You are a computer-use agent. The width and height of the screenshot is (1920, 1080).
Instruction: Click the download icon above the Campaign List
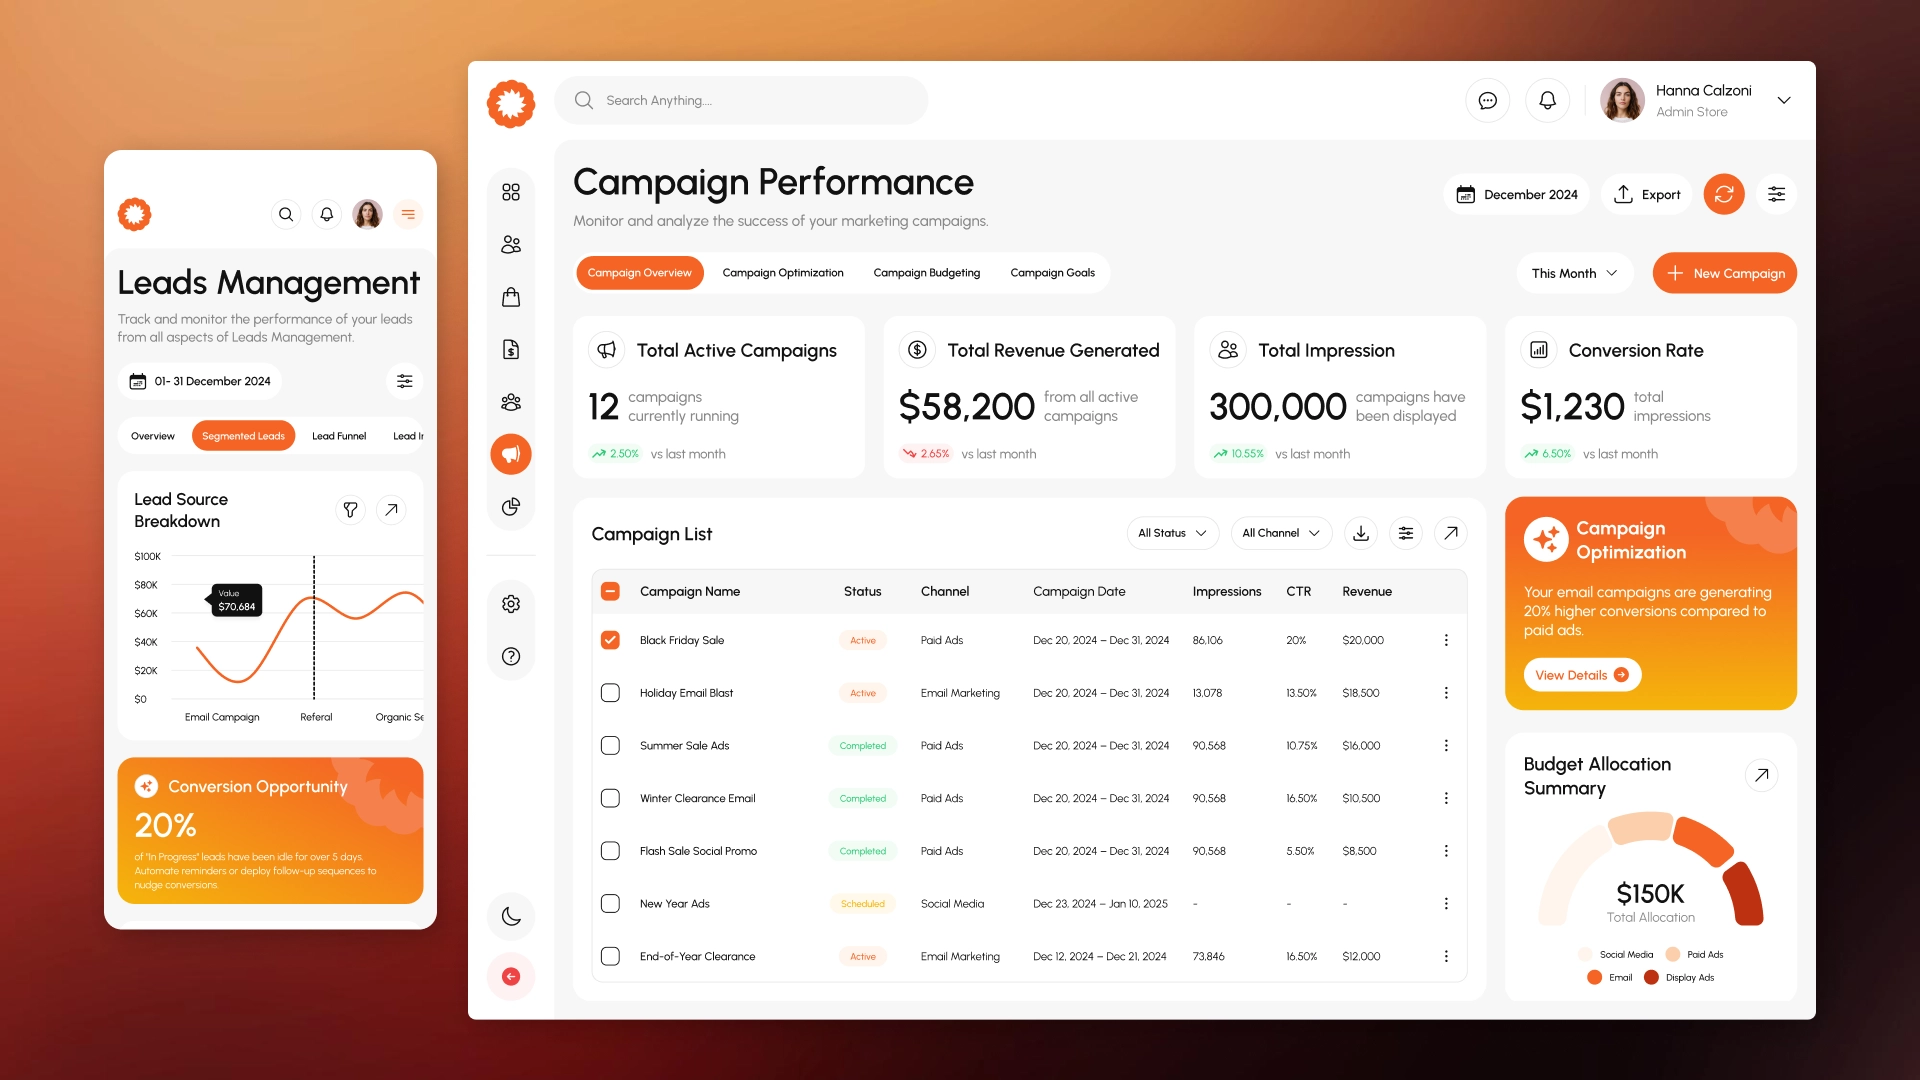1360,533
